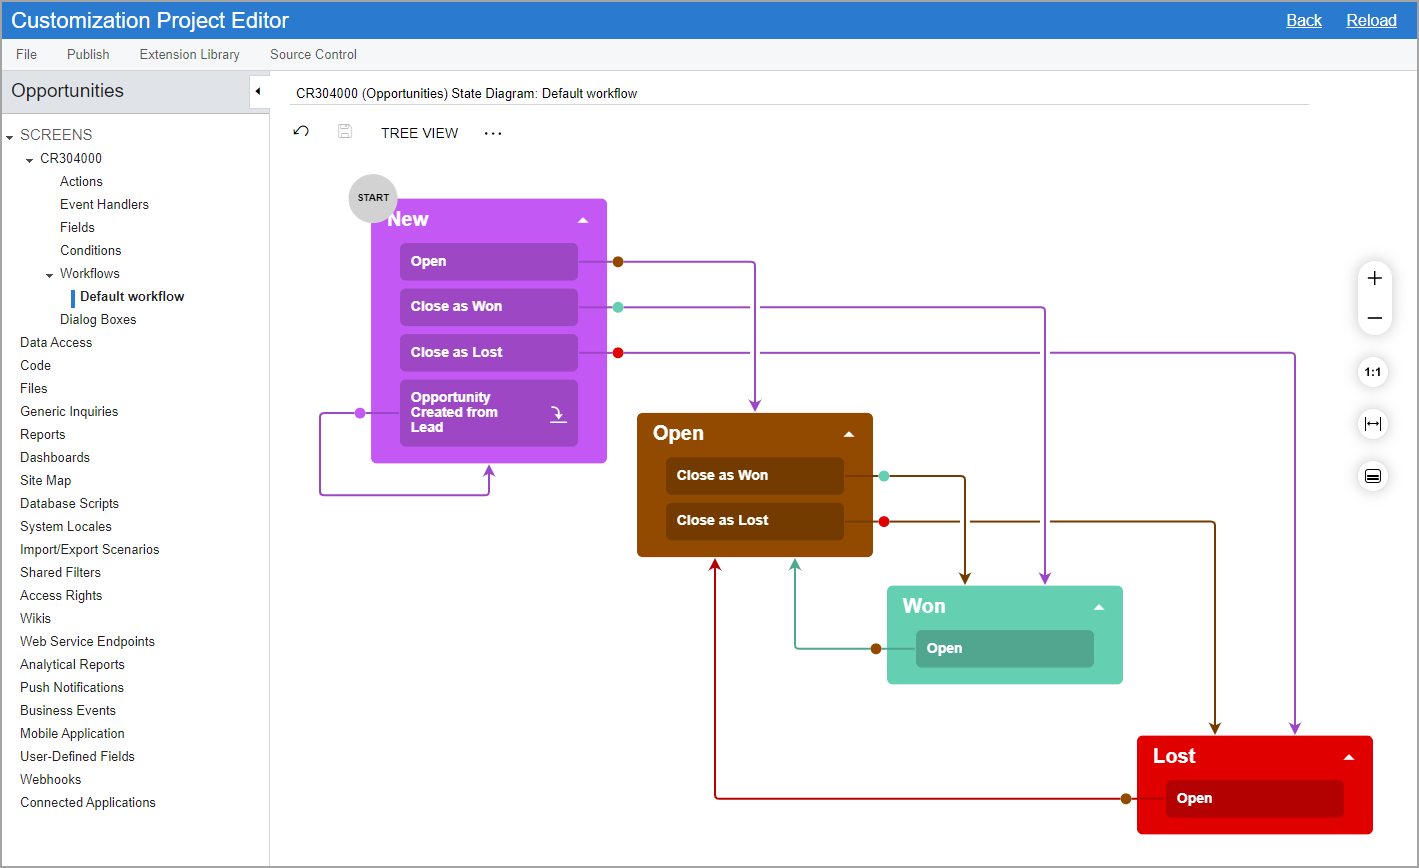Collapse the Won state box
This screenshot has height=868, width=1419.
[1099, 607]
